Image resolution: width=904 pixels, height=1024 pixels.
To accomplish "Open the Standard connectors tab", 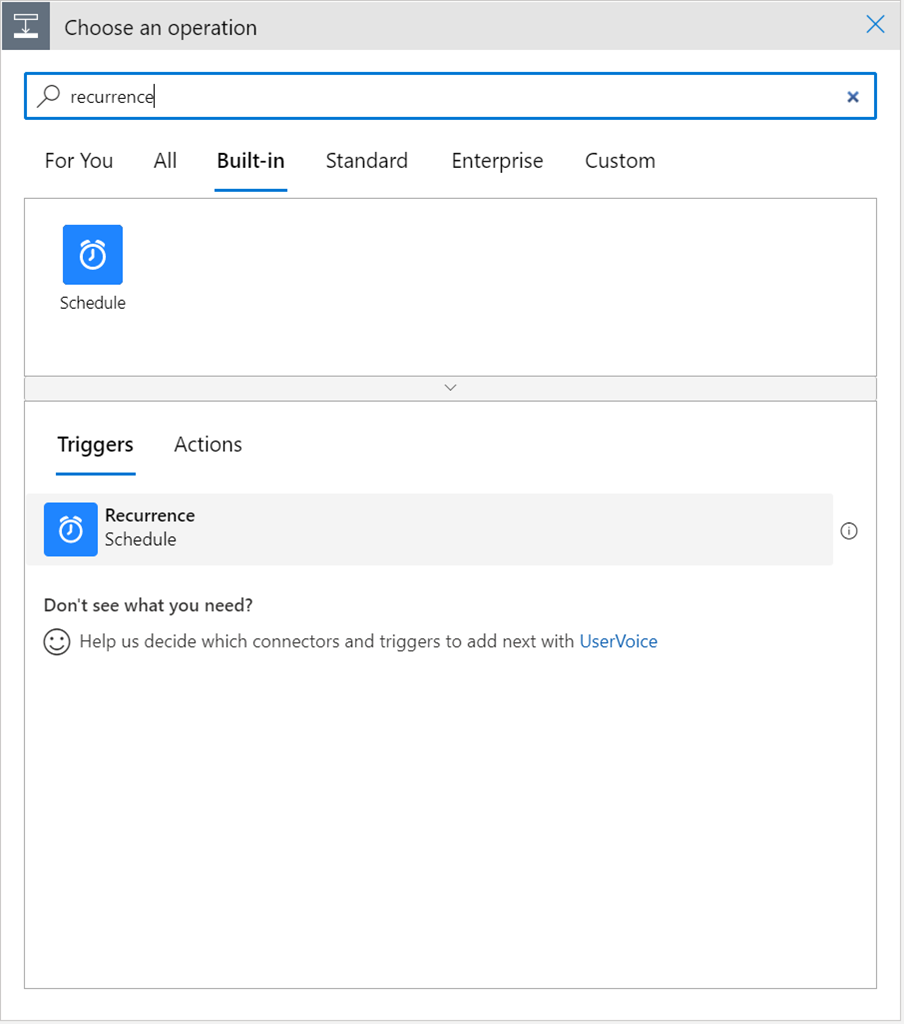I will pyautogui.click(x=366, y=161).
